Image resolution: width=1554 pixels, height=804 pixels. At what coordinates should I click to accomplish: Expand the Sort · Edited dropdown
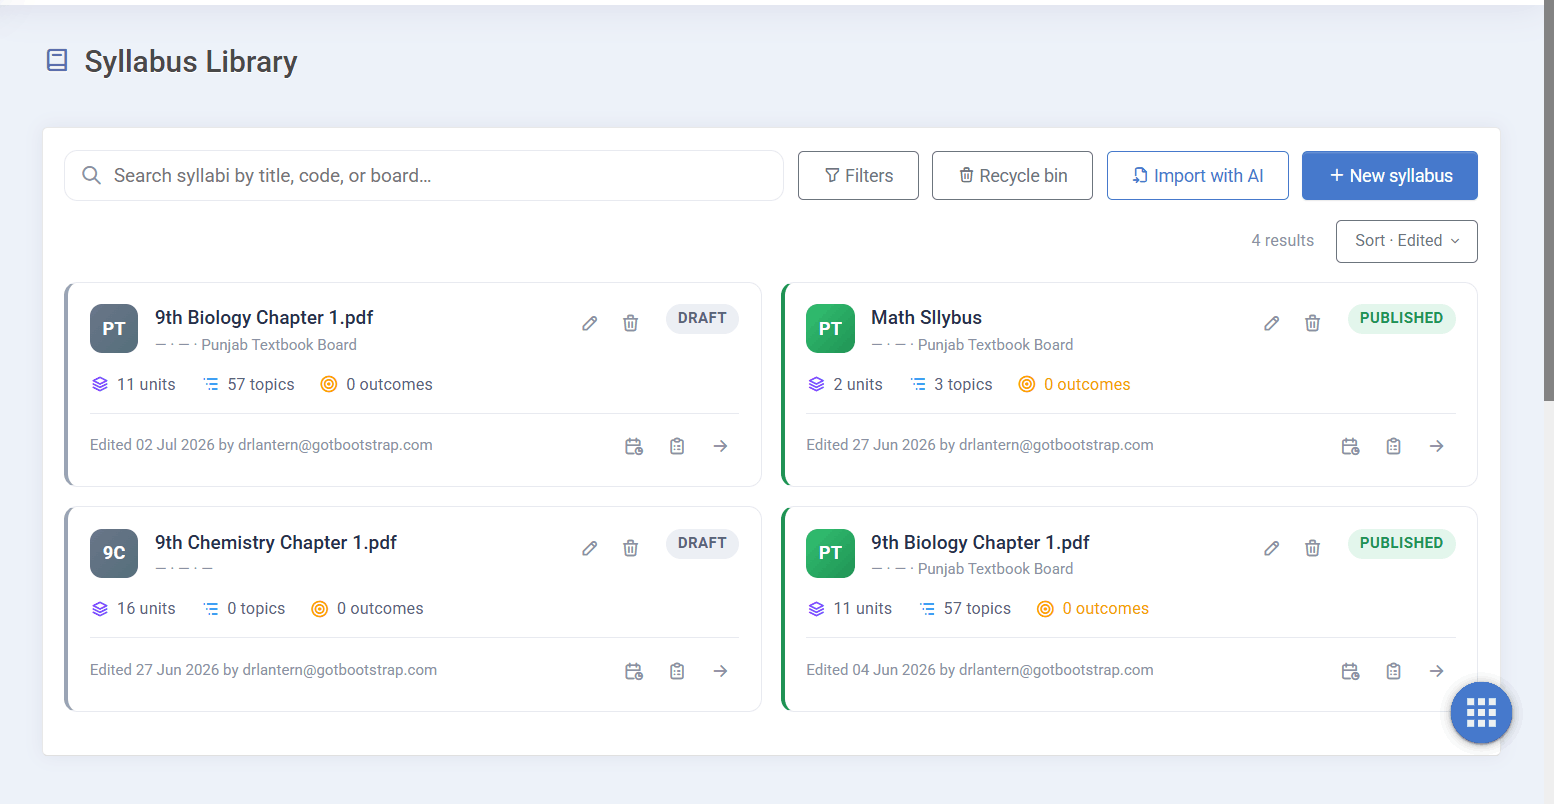tap(1406, 241)
